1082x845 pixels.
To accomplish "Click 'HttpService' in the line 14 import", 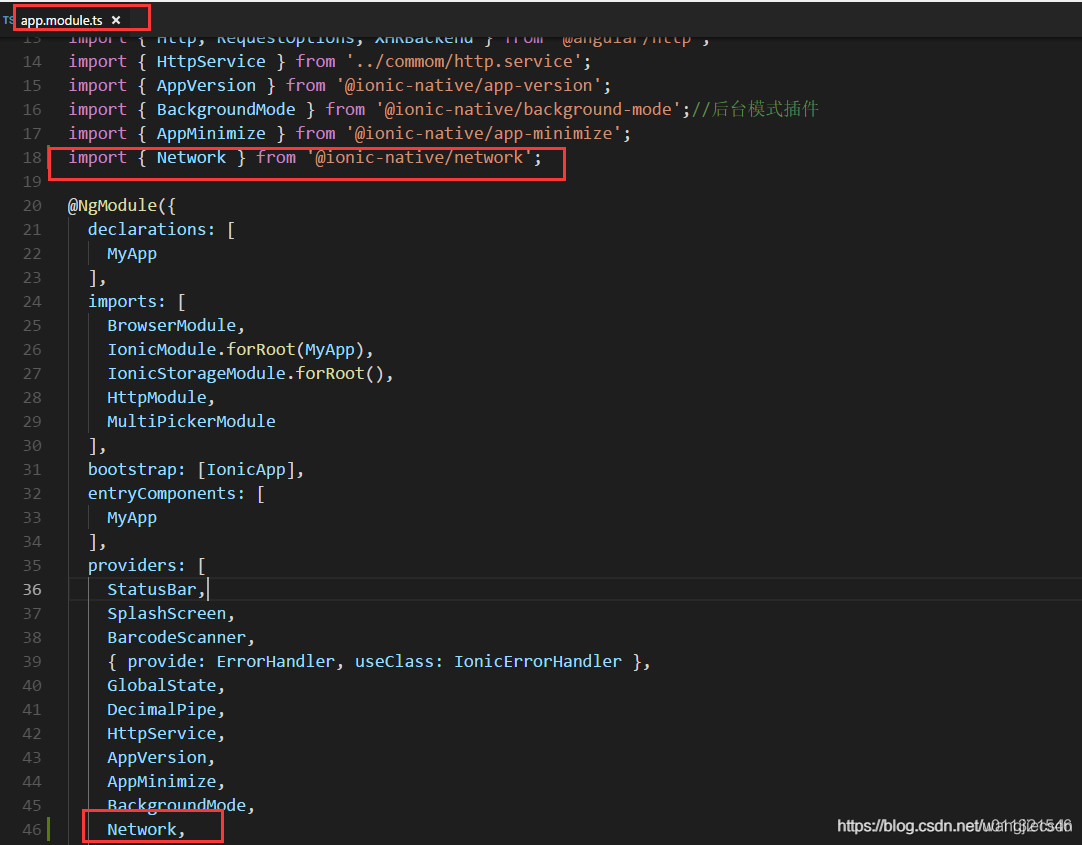I will (210, 61).
